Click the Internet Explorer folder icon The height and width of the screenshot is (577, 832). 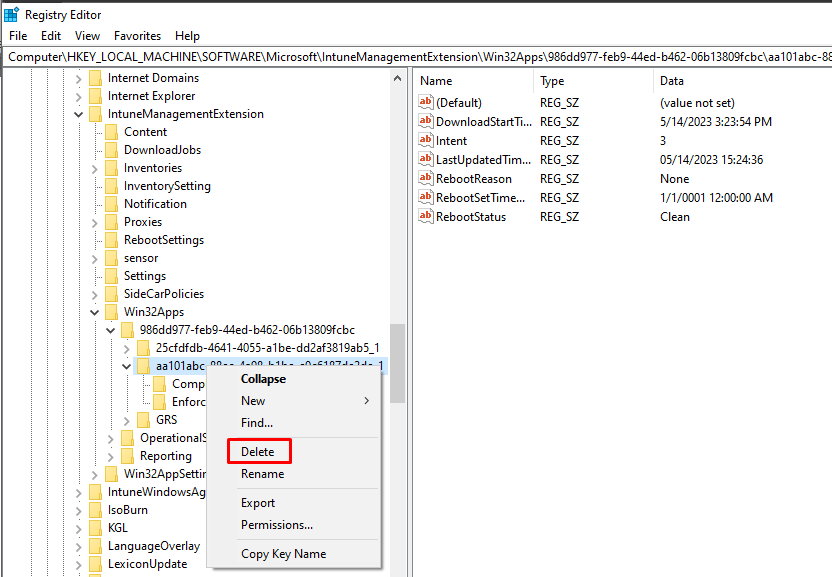[96, 96]
